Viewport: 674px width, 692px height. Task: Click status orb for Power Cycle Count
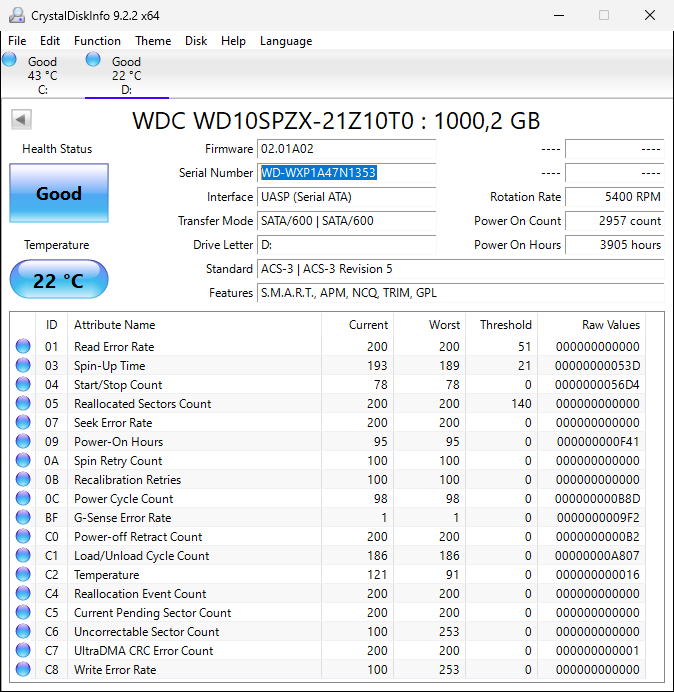(23, 498)
